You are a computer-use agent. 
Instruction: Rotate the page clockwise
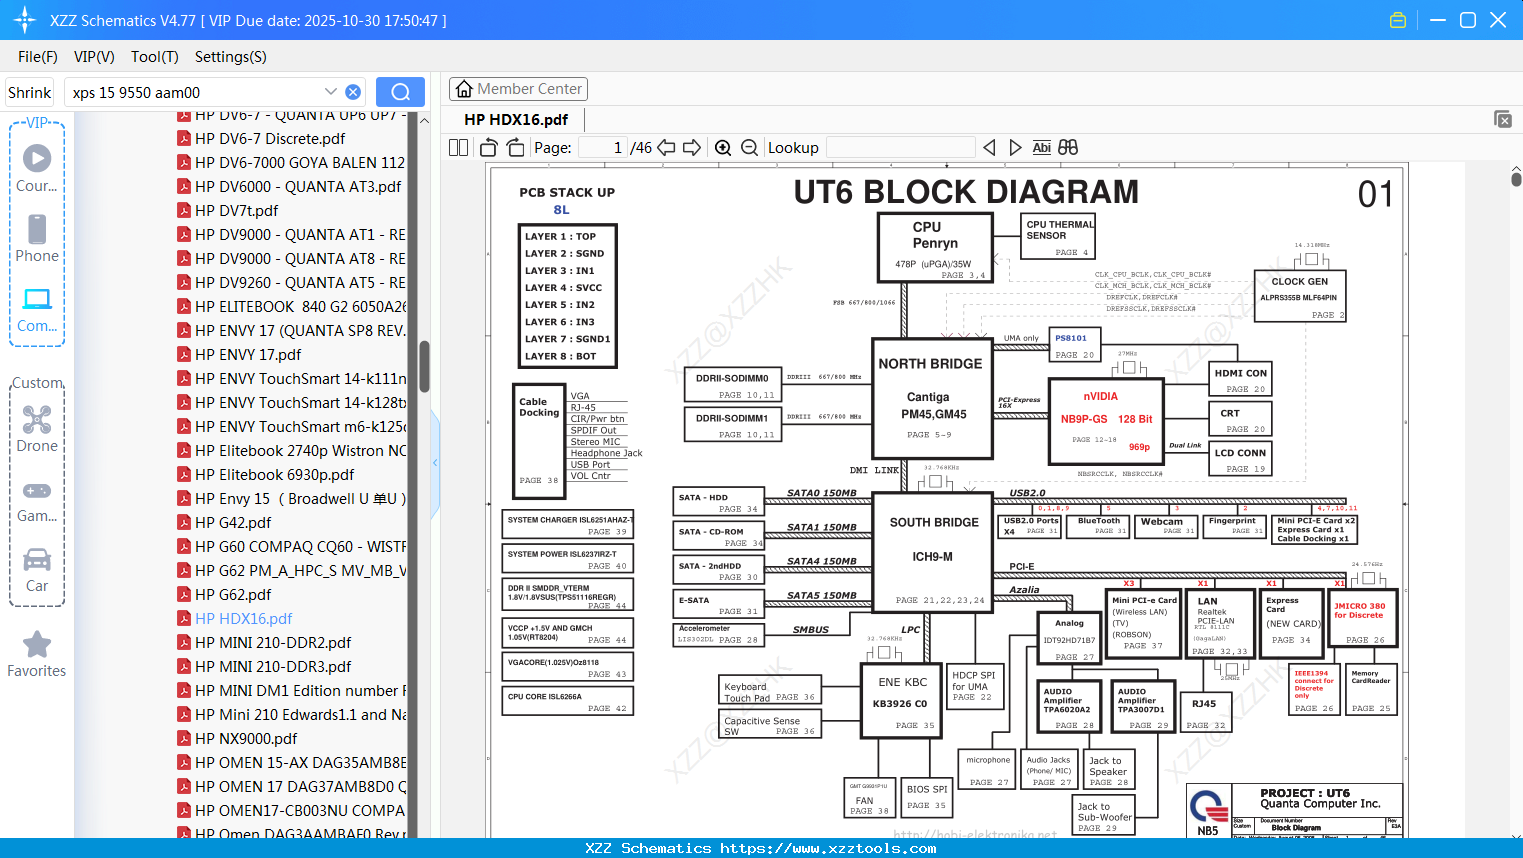516,147
